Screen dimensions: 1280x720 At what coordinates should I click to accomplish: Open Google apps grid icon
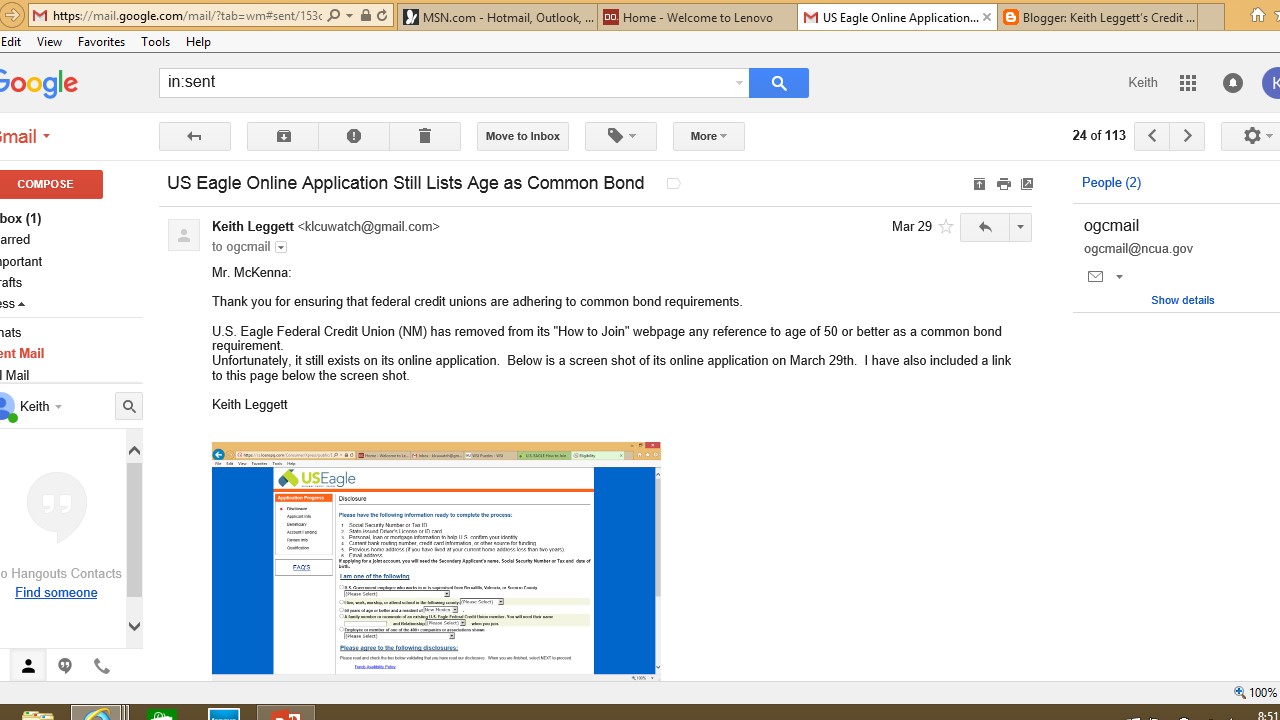coord(1188,83)
